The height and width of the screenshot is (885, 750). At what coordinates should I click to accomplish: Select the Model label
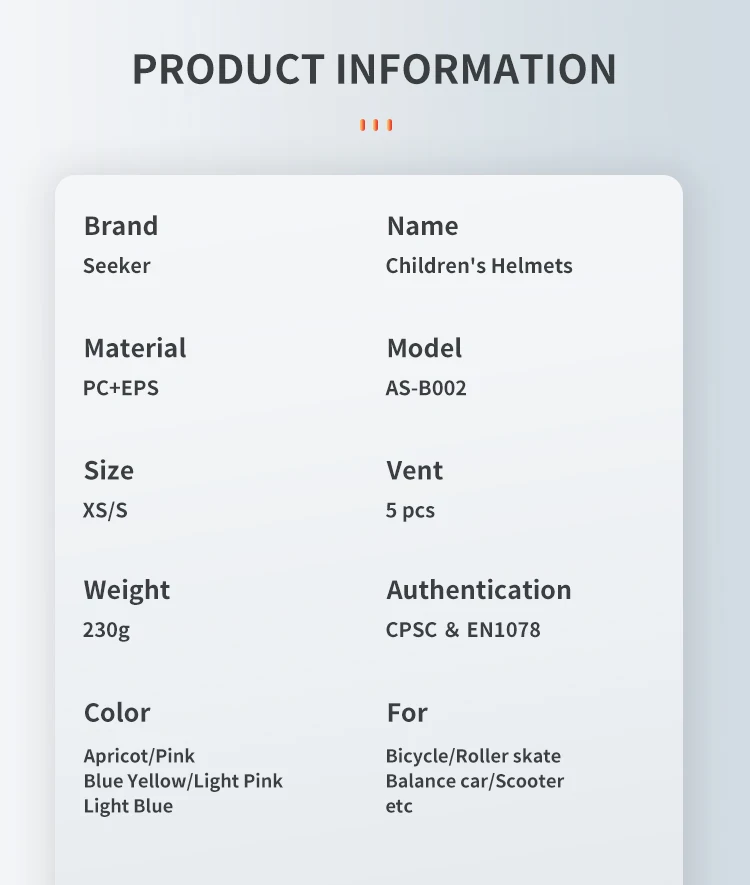click(x=424, y=348)
